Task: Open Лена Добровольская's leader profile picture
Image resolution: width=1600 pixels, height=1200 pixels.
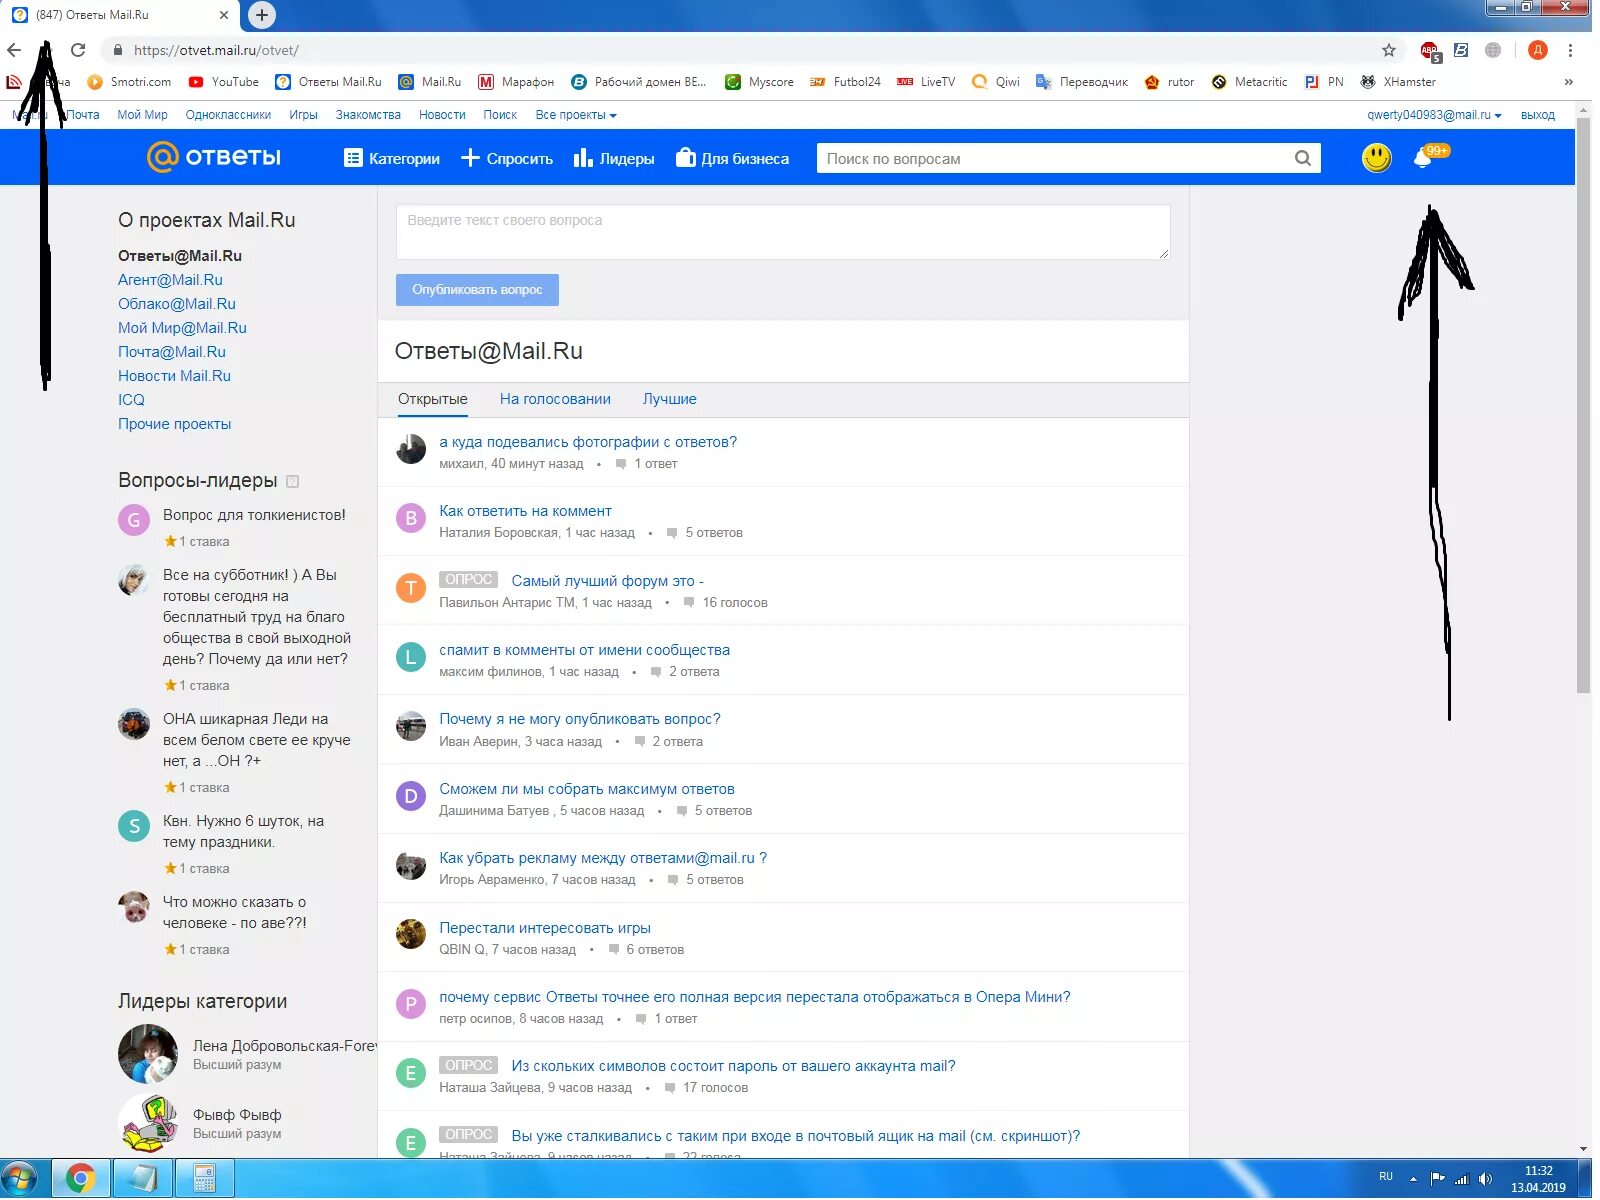Action: 148,1054
